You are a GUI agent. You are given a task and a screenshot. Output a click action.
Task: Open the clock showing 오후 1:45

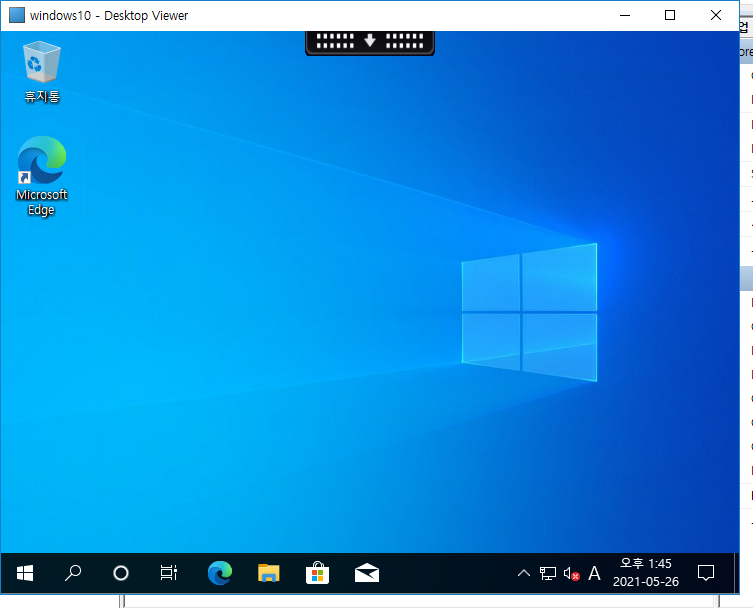coord(645,573)
